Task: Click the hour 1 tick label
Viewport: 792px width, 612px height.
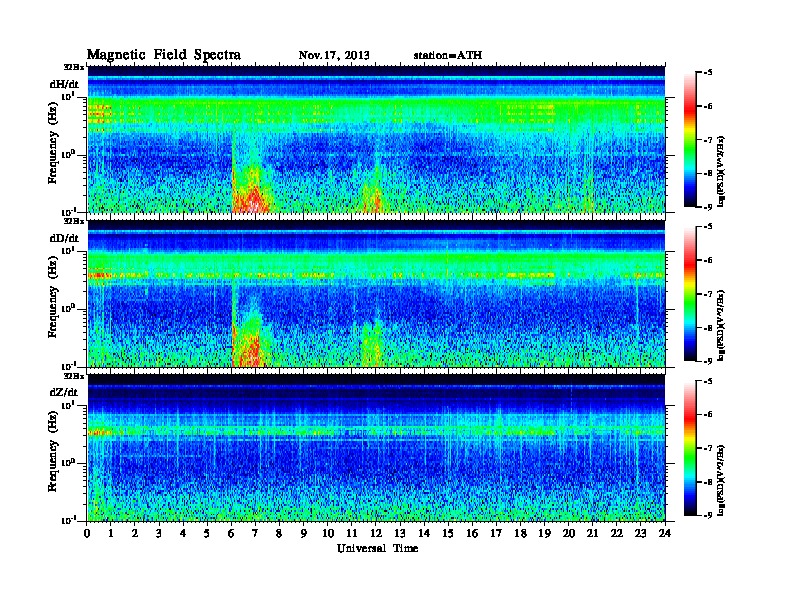Action: [111, 533]
